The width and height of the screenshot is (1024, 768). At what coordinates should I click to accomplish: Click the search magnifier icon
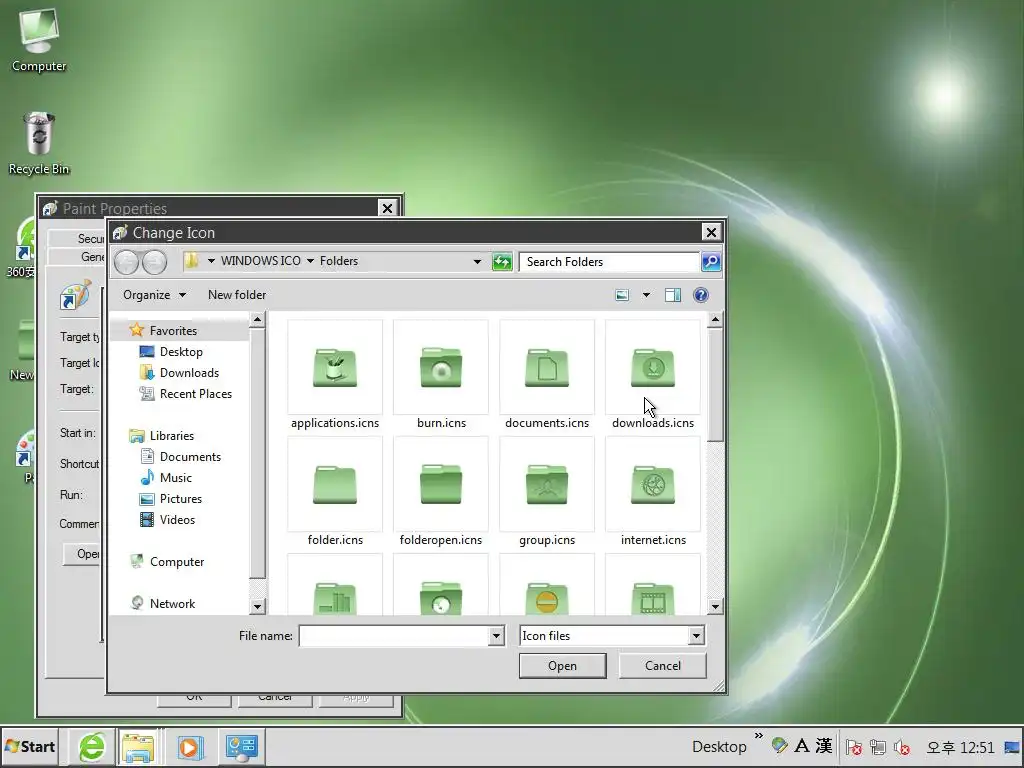[x=711, y=262]
